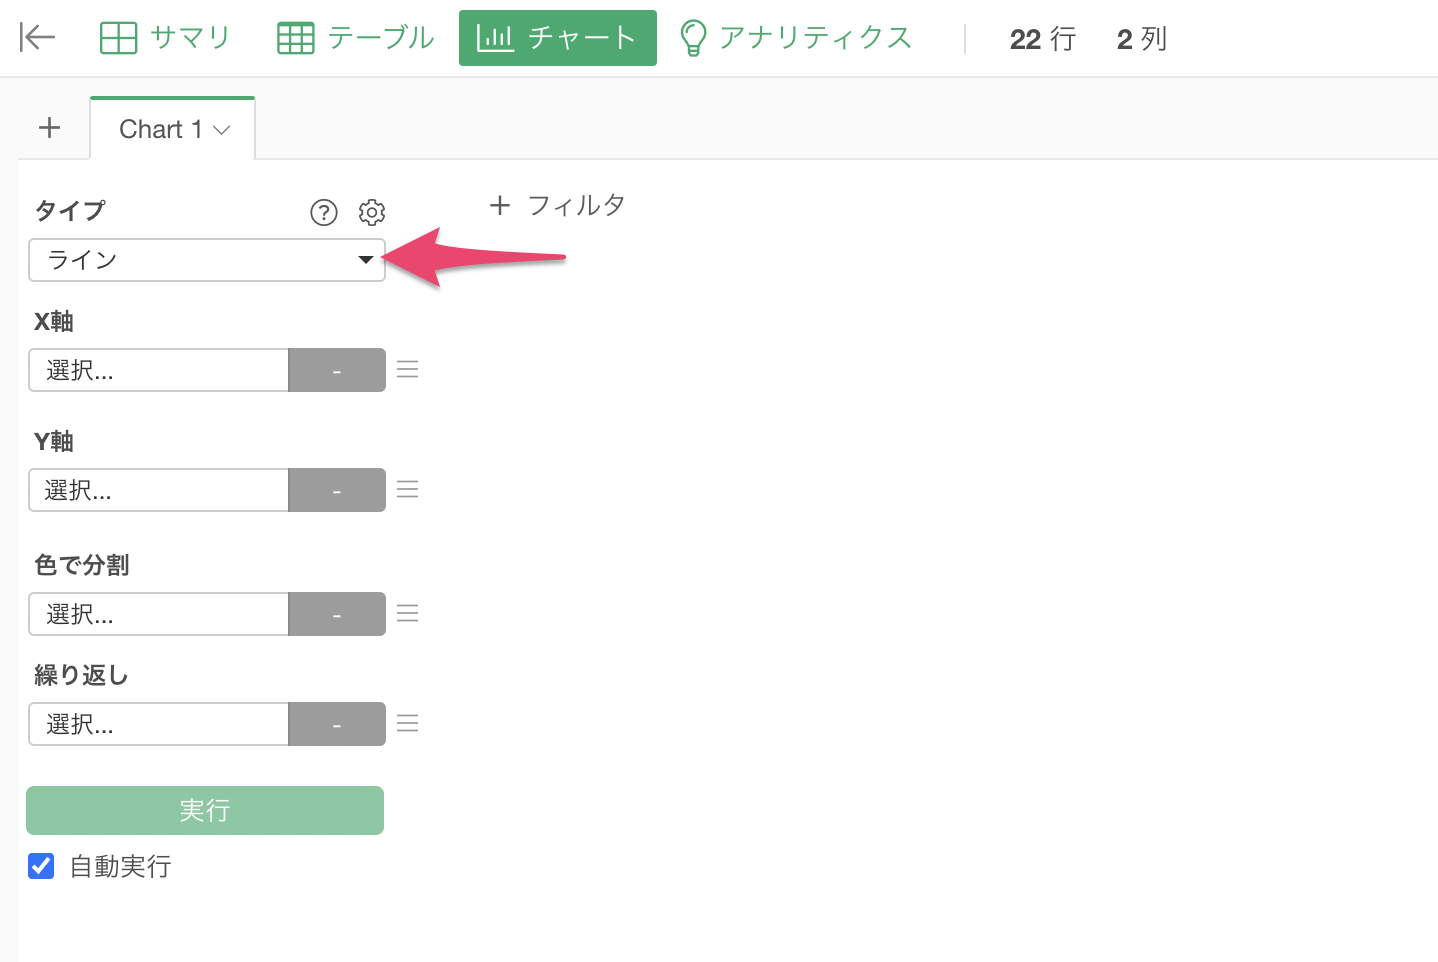Open 繰り返し row menu lines icon
The image size is (1438, 962).
tap(407, 723)
